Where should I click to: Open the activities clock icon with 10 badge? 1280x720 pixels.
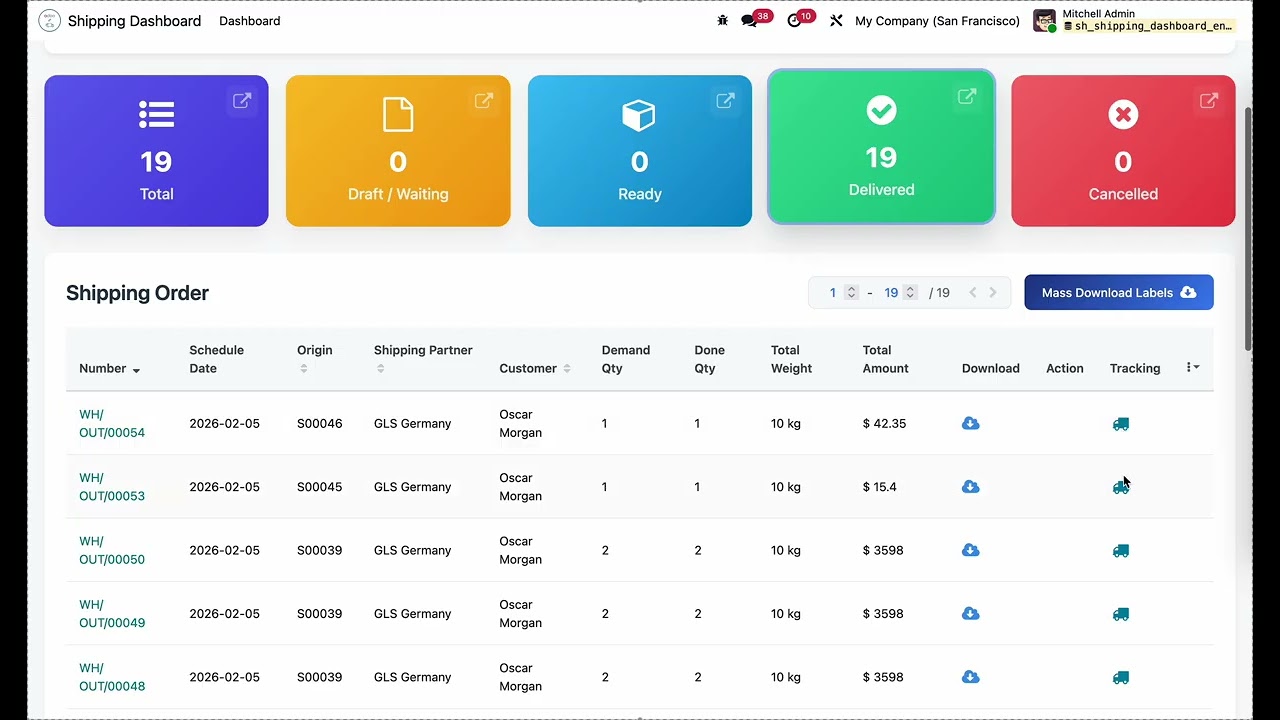[x=800, y=19]
